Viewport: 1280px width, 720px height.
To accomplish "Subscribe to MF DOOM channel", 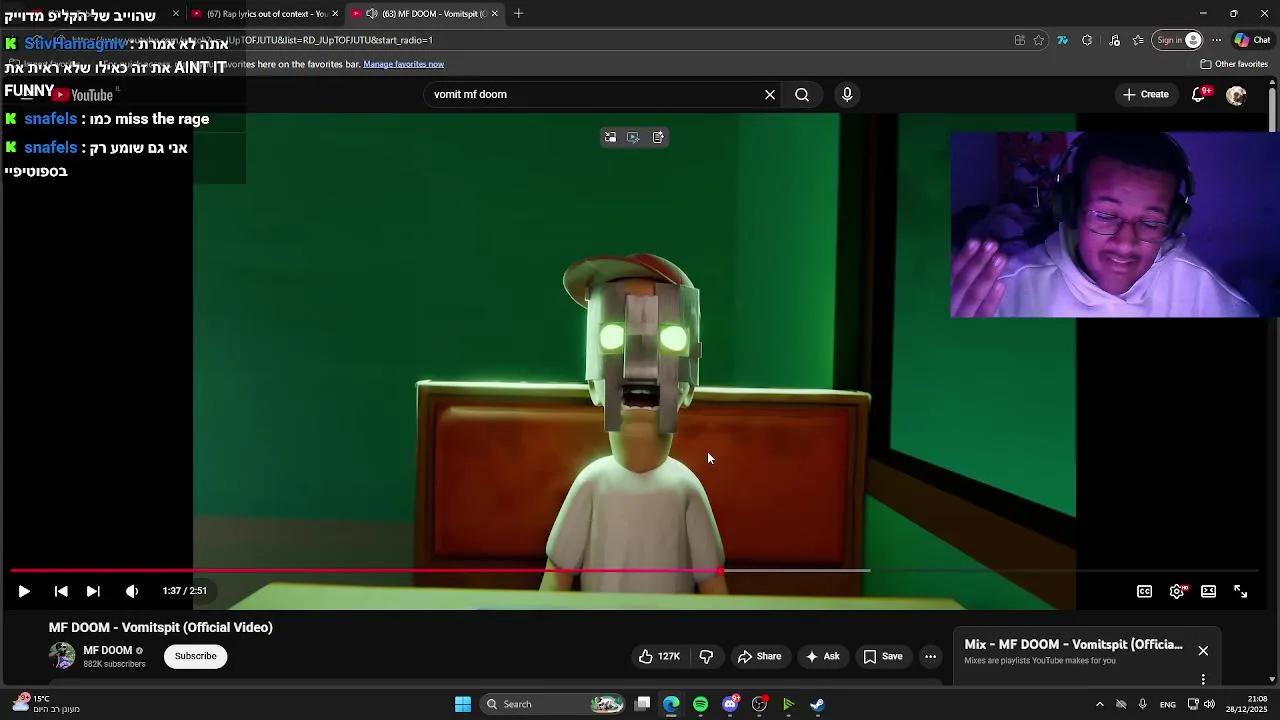I will 195,656.
